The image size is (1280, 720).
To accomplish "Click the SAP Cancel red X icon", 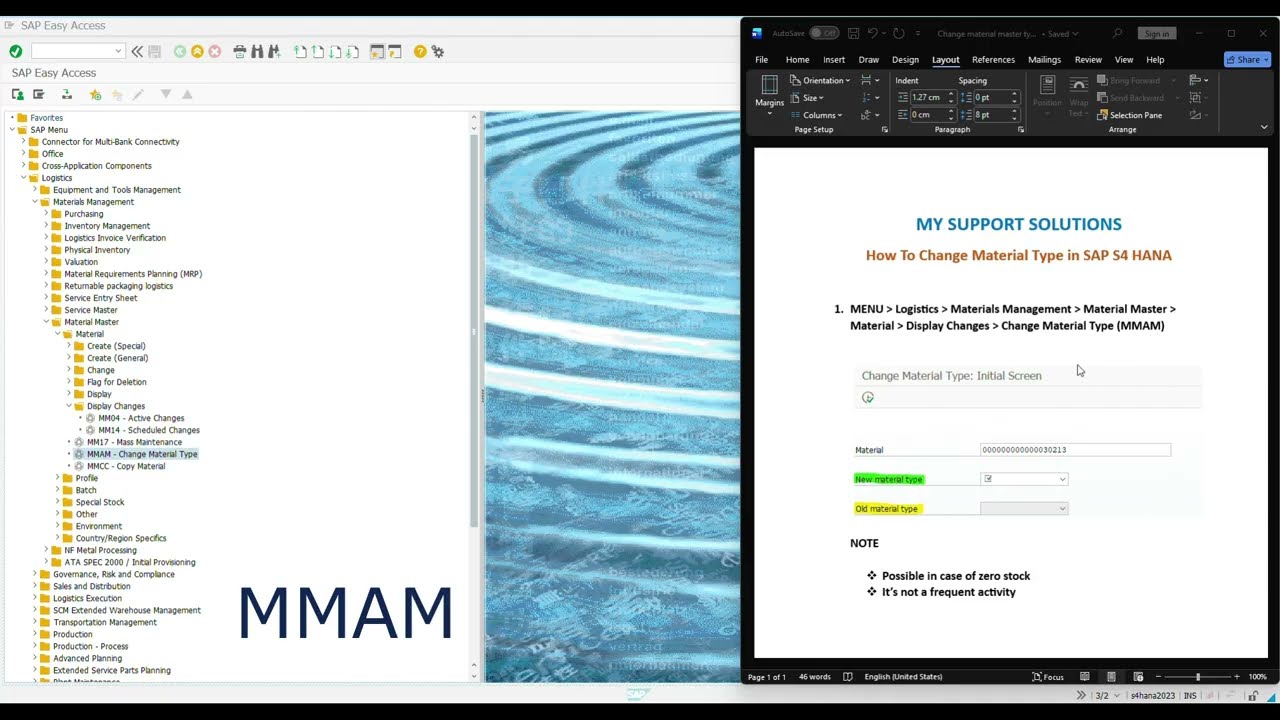I will 214,51.
